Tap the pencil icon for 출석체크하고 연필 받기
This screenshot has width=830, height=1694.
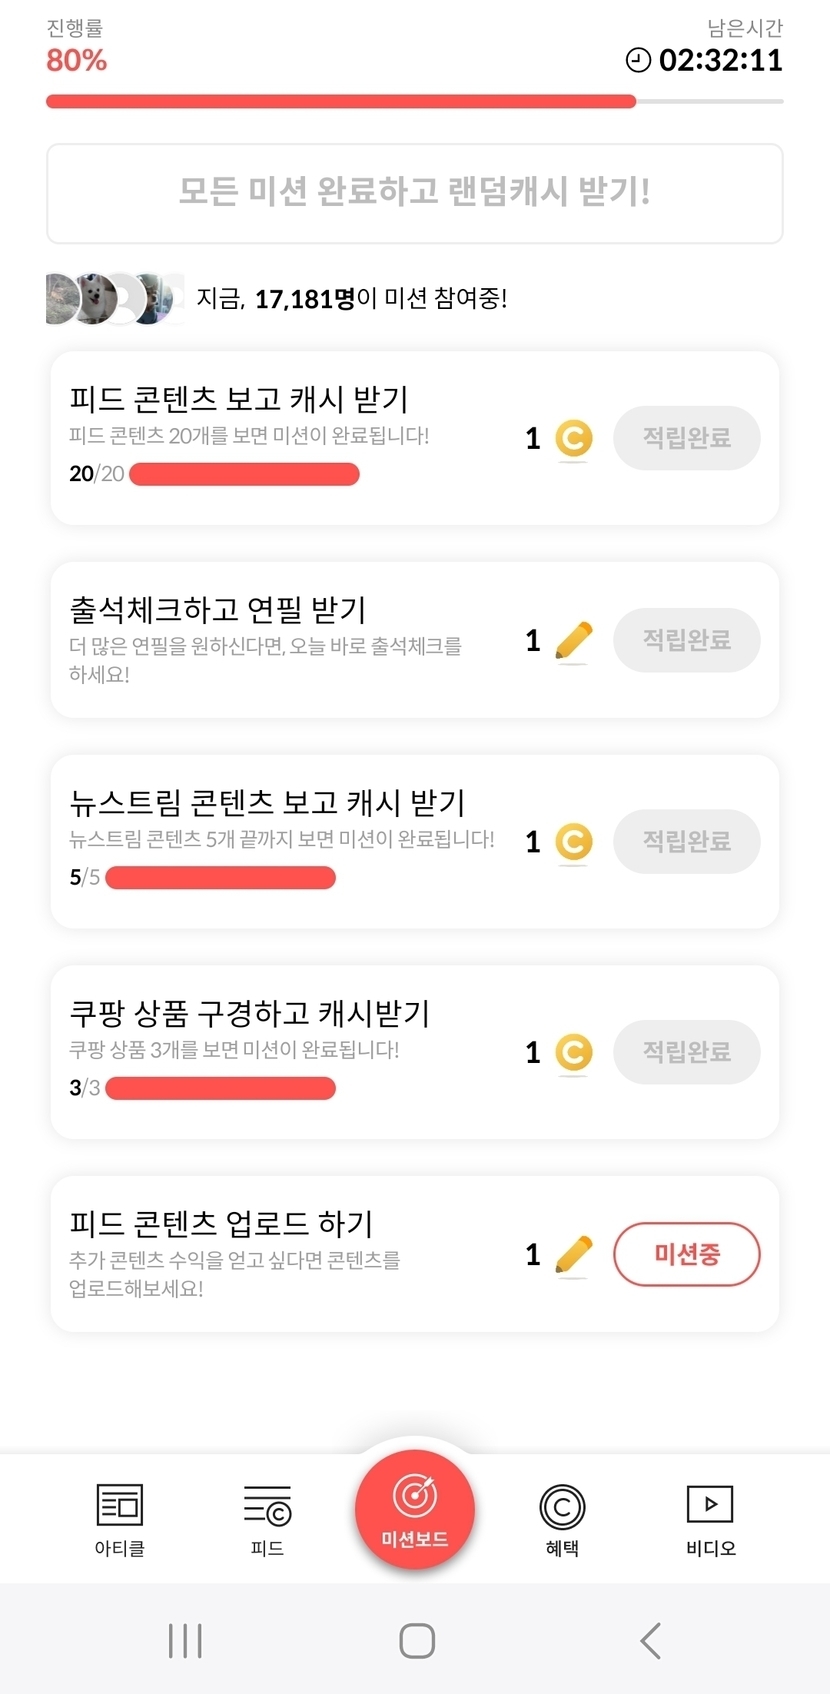pos(573,641)
